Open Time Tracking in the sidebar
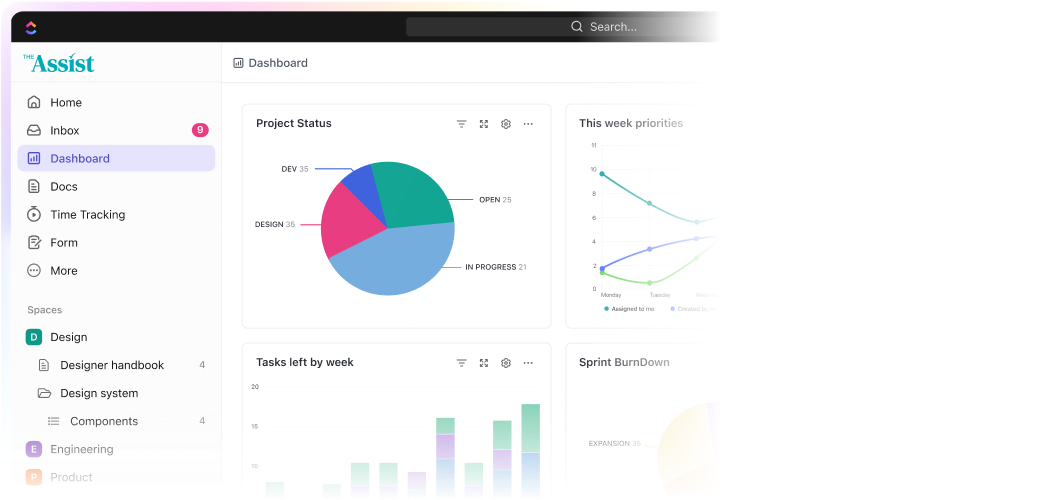The height and width of the screenshot is (500, 1060). coord(116,214)
